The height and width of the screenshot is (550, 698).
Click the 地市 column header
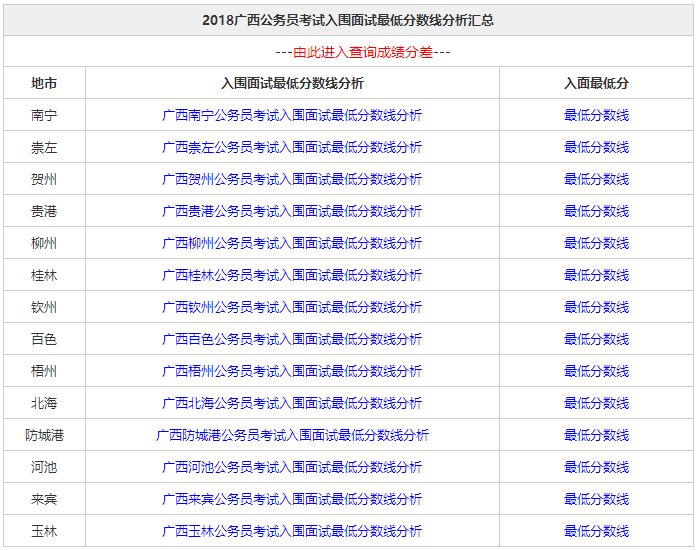(x=45, y=83)
